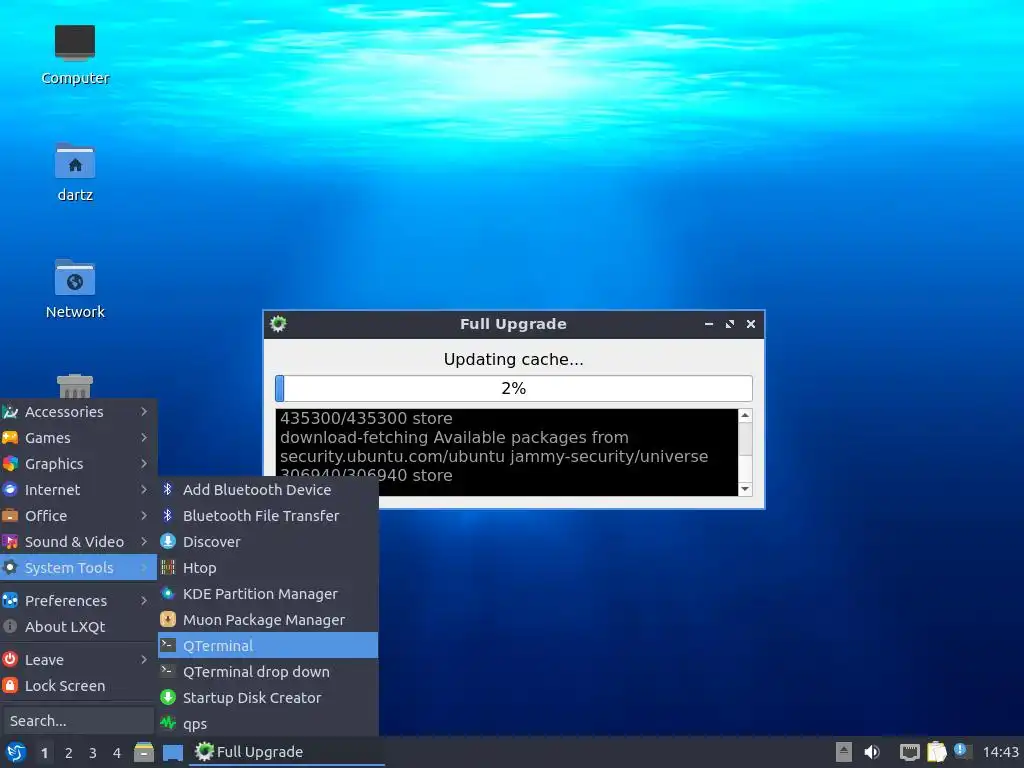Click the show desktop icon in the panel

172,752
